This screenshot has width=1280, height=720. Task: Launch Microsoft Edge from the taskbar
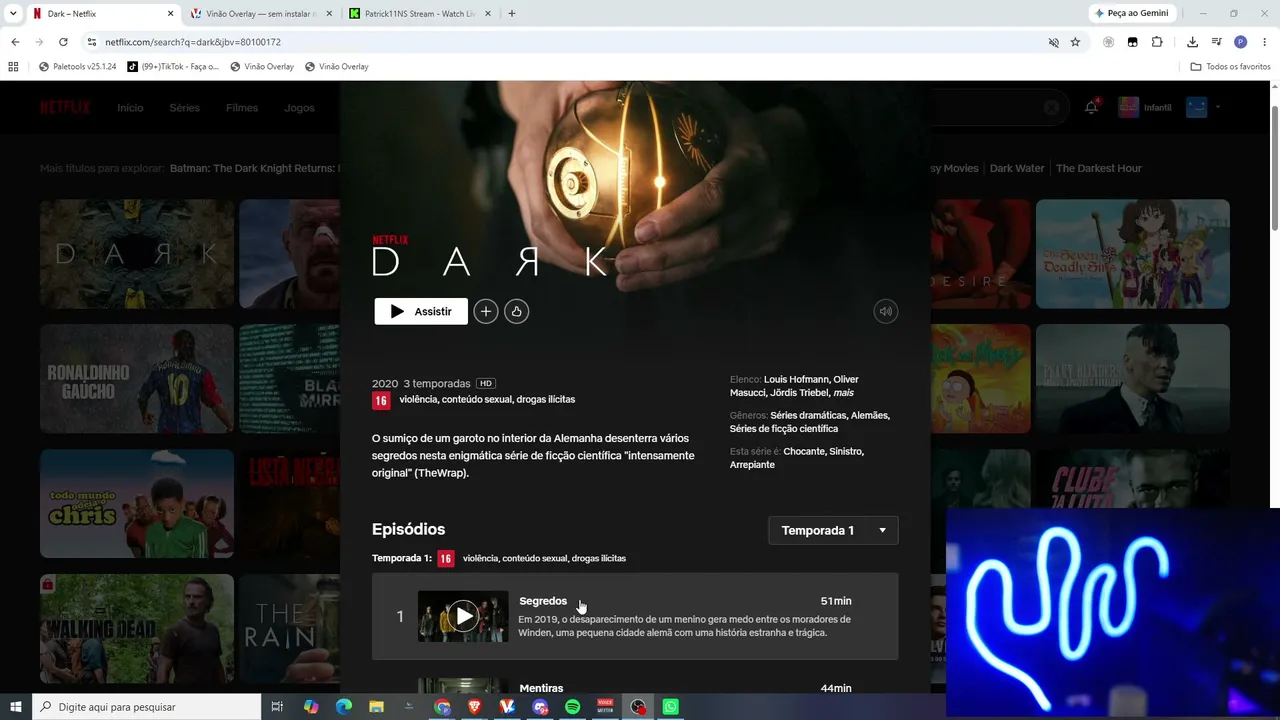344,707
